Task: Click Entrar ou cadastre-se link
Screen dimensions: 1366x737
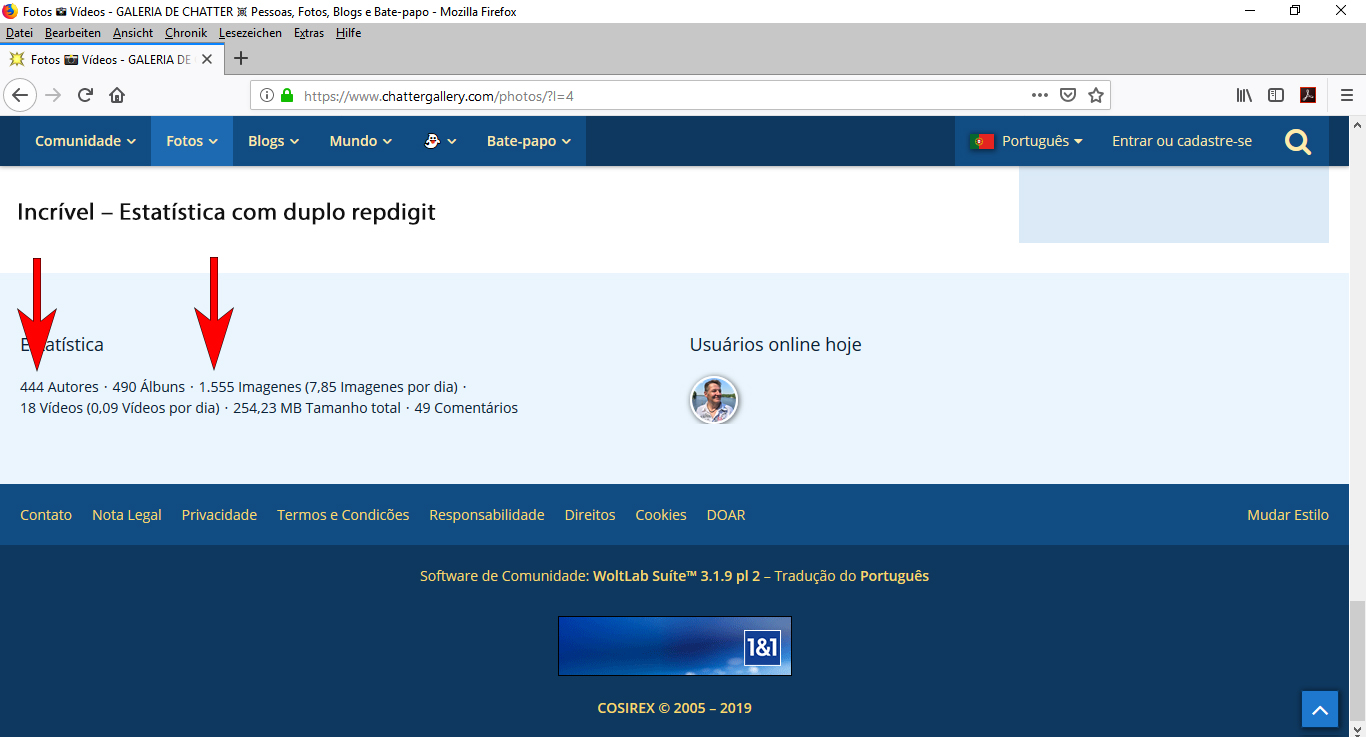Action: tap(1181, 141)
